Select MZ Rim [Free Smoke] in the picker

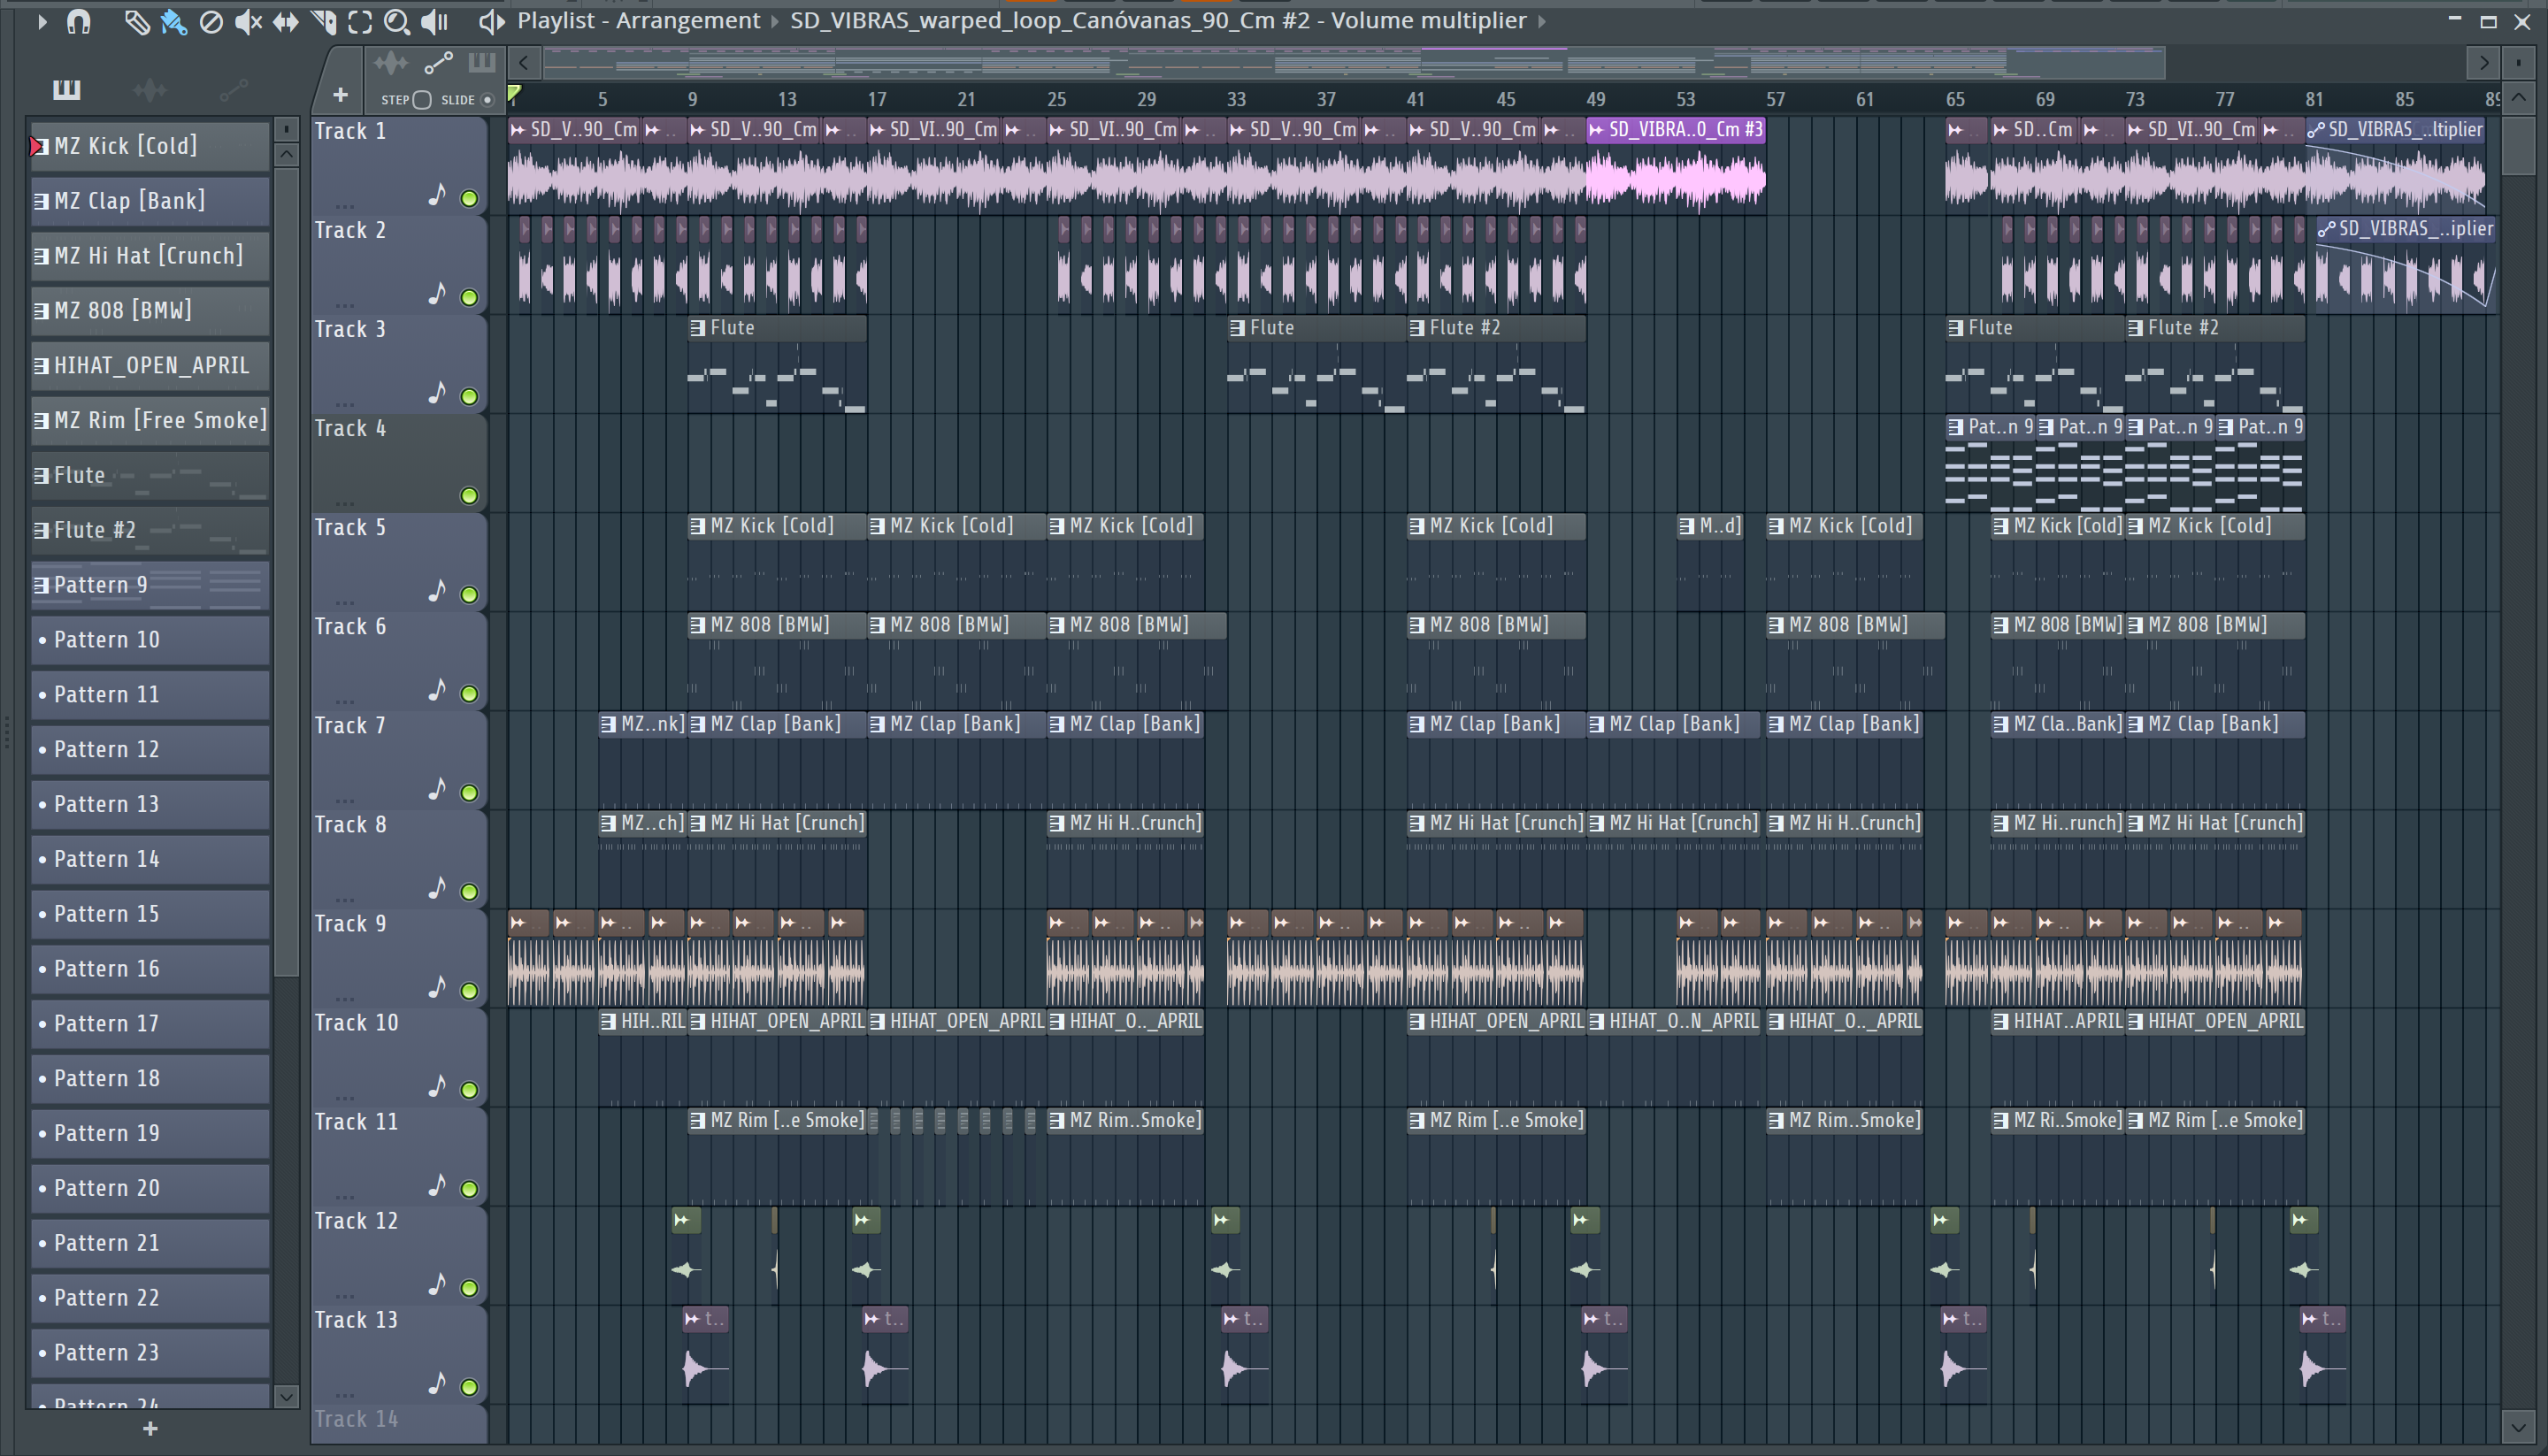pos(150,421)
